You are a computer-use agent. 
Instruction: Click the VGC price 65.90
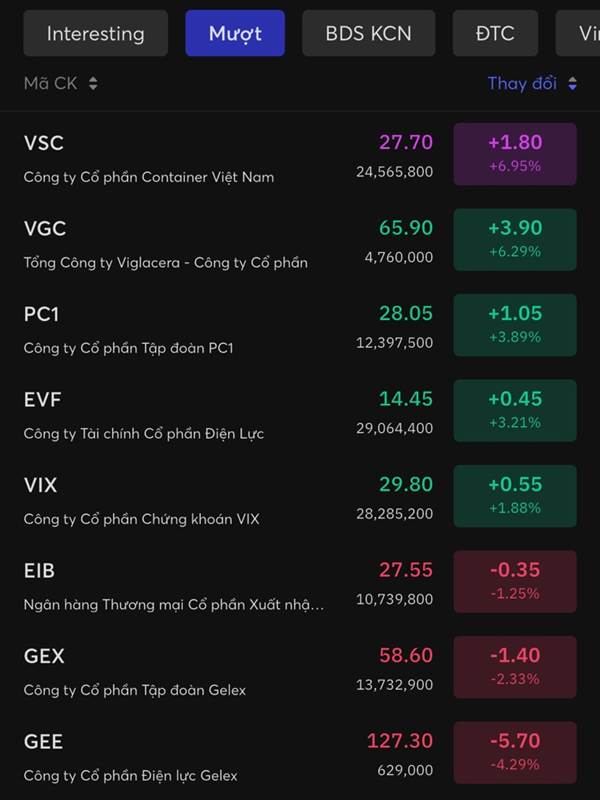point(406,228)
